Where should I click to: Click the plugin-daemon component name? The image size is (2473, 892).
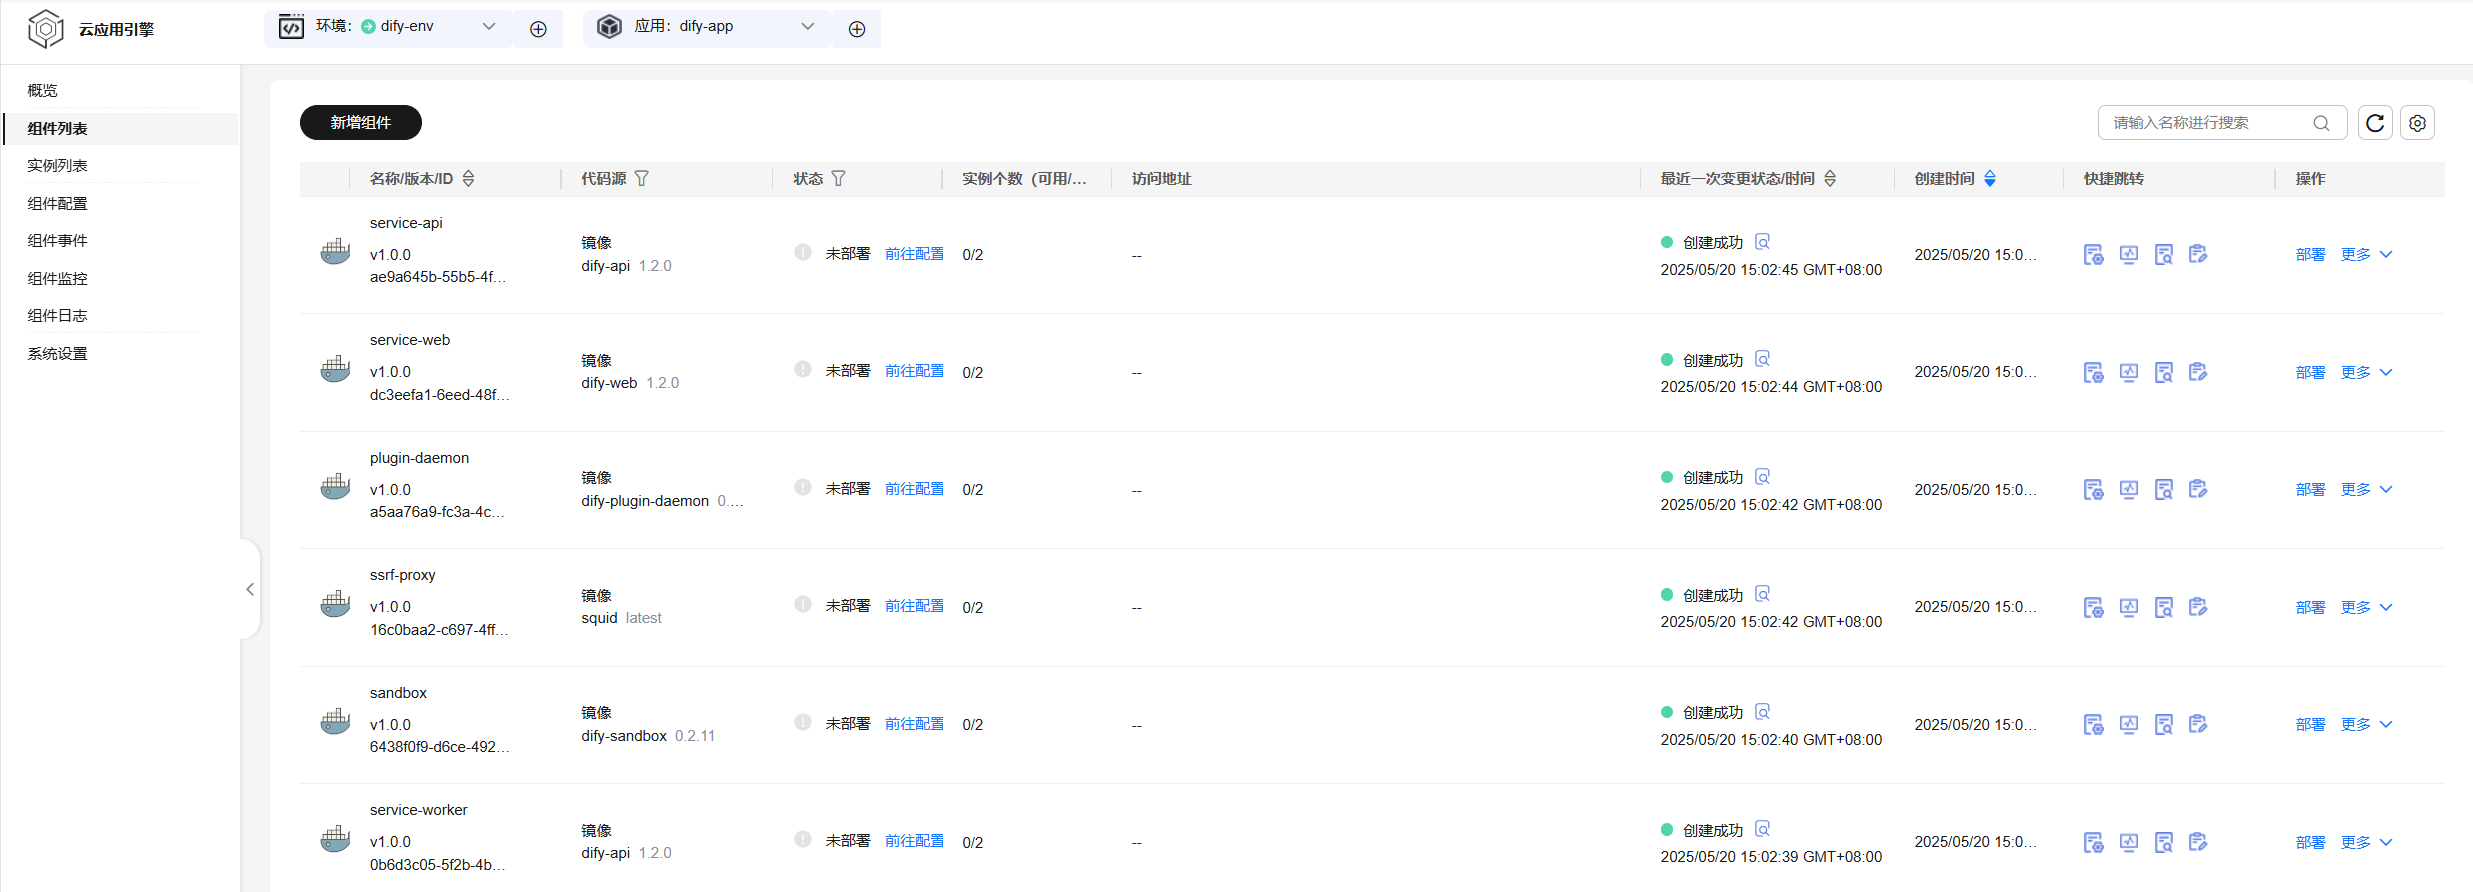click(x=419, y=458)
